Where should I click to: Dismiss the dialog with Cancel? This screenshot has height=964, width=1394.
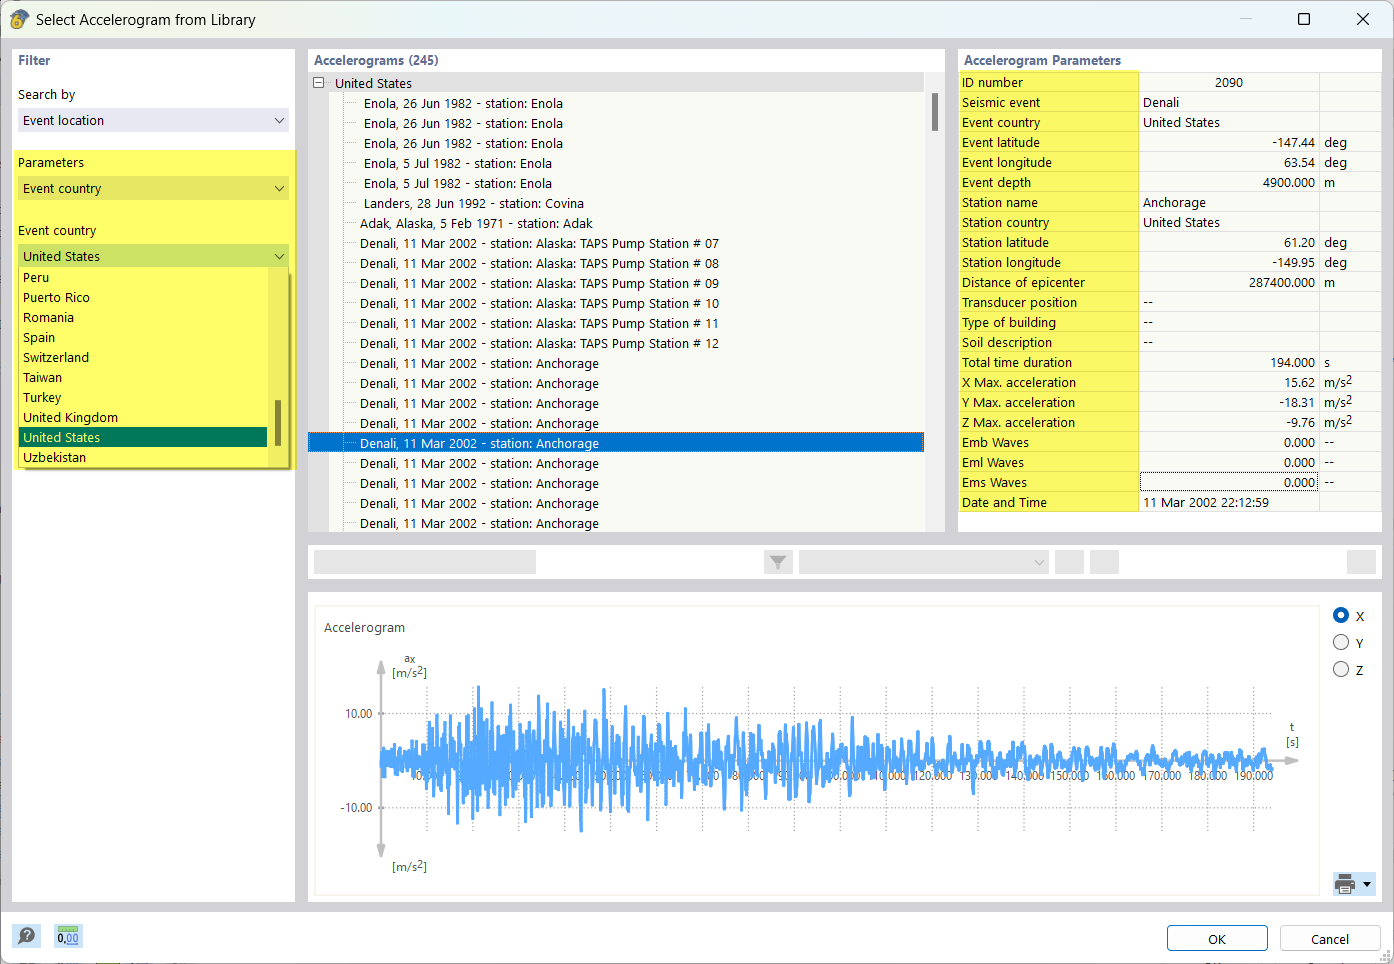tap(1330, 938)
